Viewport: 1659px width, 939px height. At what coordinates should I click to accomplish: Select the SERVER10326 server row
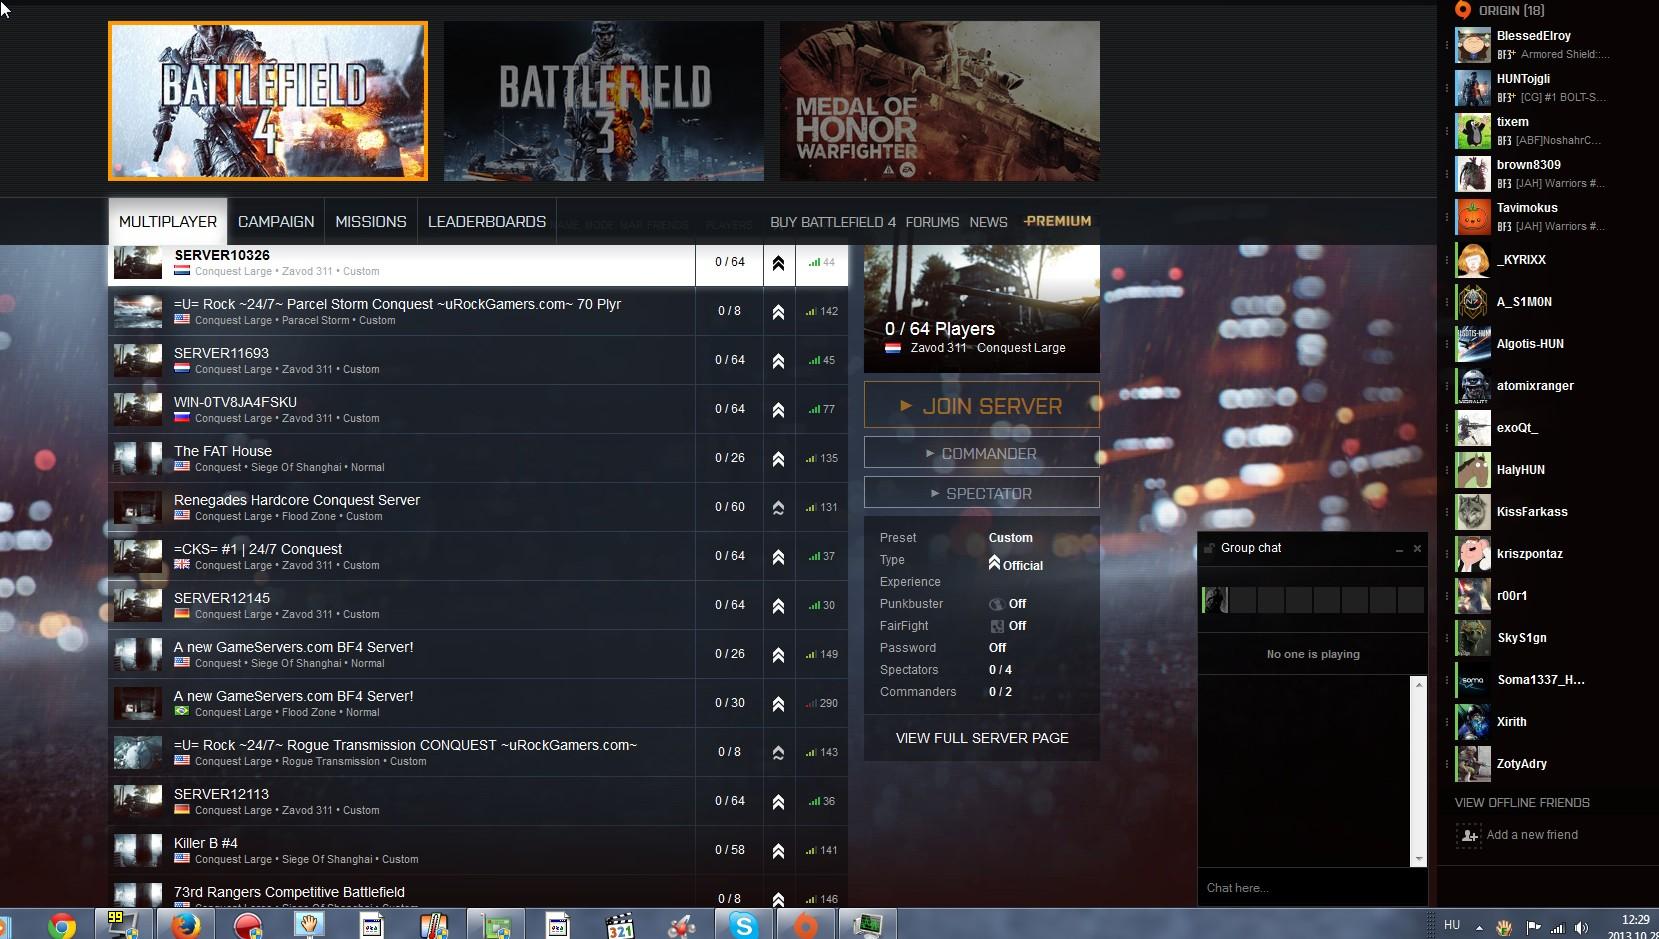[x=478, y=263]
